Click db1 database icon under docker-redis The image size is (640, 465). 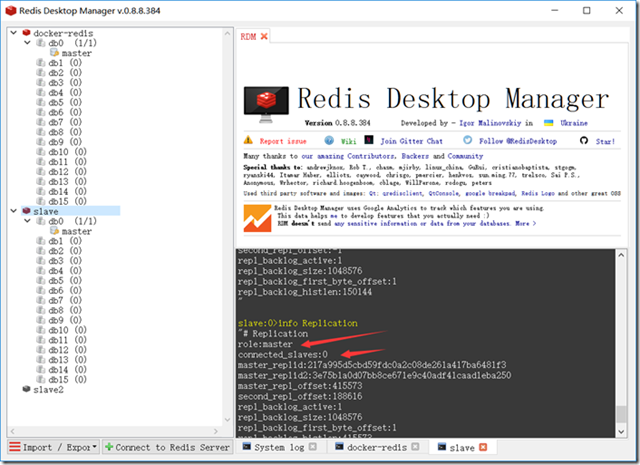pos(41,62)
